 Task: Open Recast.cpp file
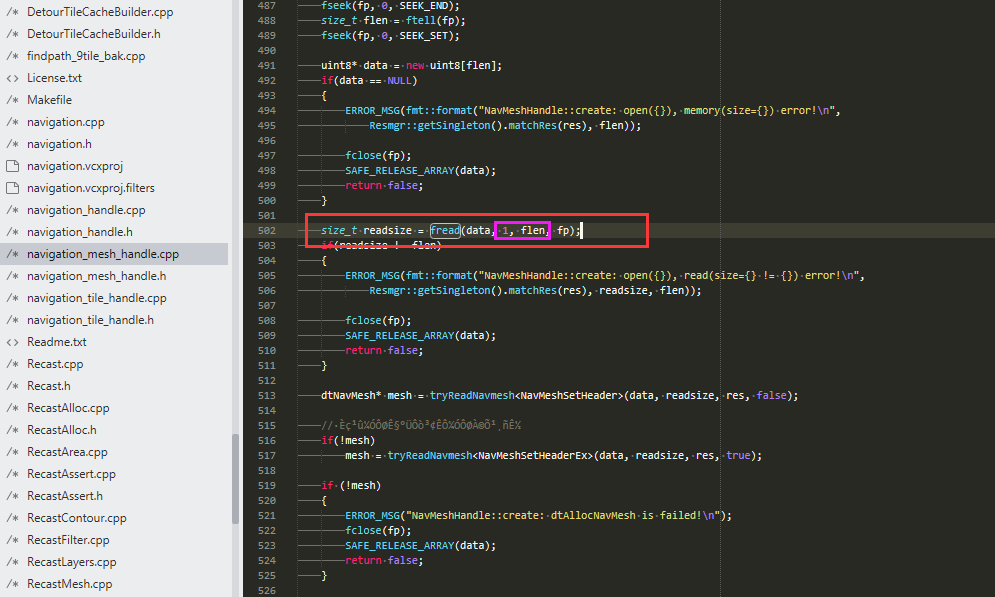point(55,364)
